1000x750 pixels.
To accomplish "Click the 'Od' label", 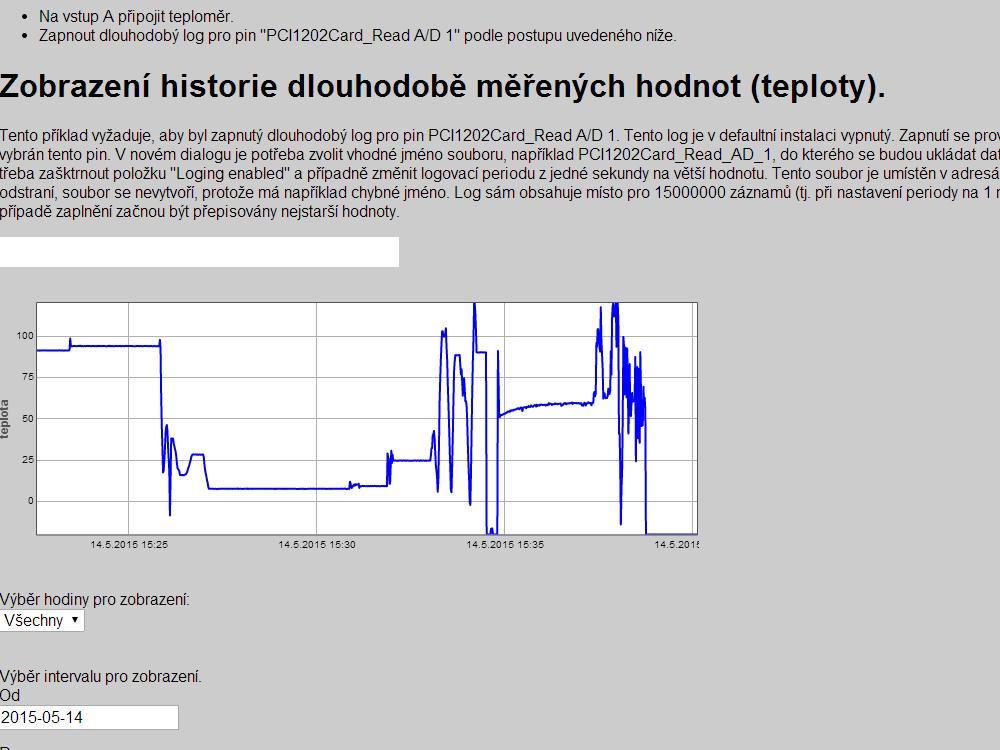I will (x=10, y=695).
